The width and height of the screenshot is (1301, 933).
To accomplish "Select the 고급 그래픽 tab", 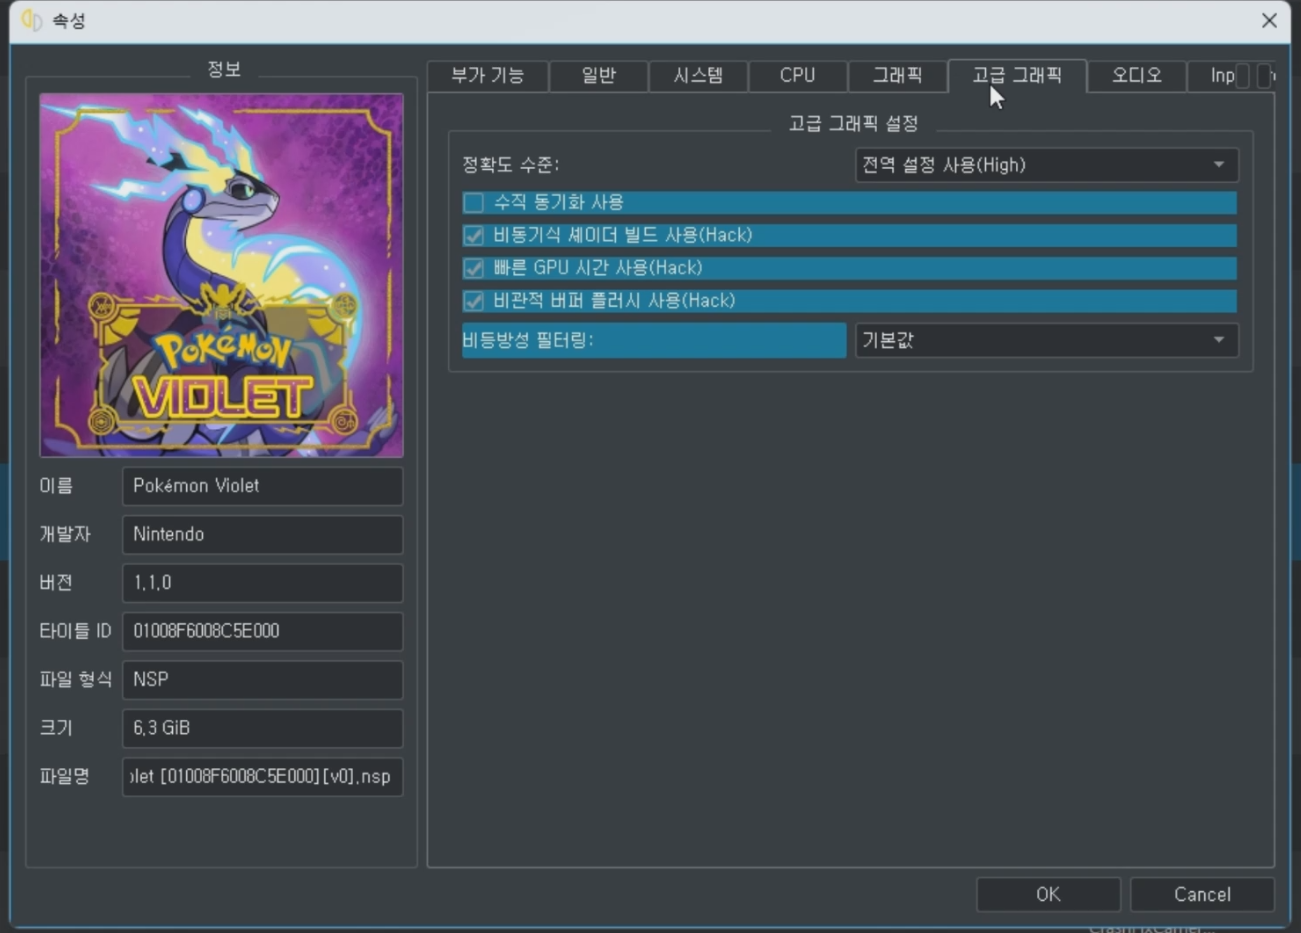I will (x=1017, y=75).
